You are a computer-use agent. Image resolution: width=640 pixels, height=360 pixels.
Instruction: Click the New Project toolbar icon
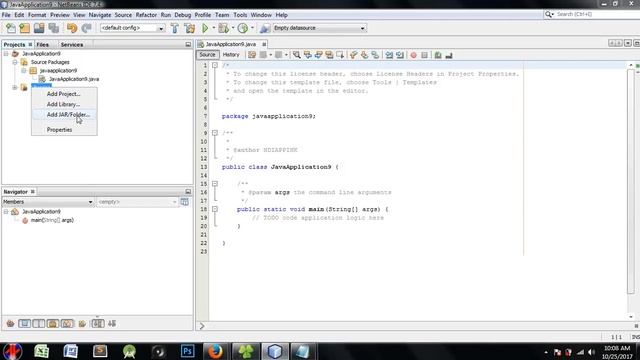tap(25, 28)
